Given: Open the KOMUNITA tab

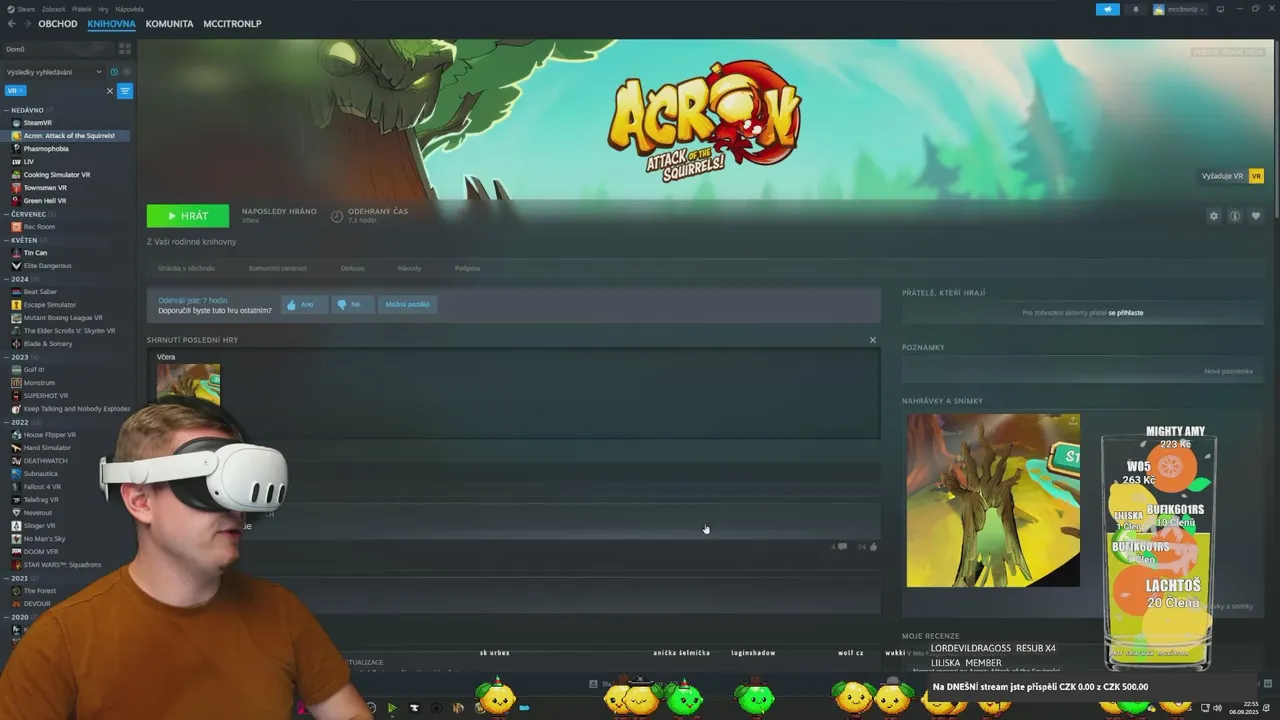Looking at the screenshot, I should [x=169, y=23].
